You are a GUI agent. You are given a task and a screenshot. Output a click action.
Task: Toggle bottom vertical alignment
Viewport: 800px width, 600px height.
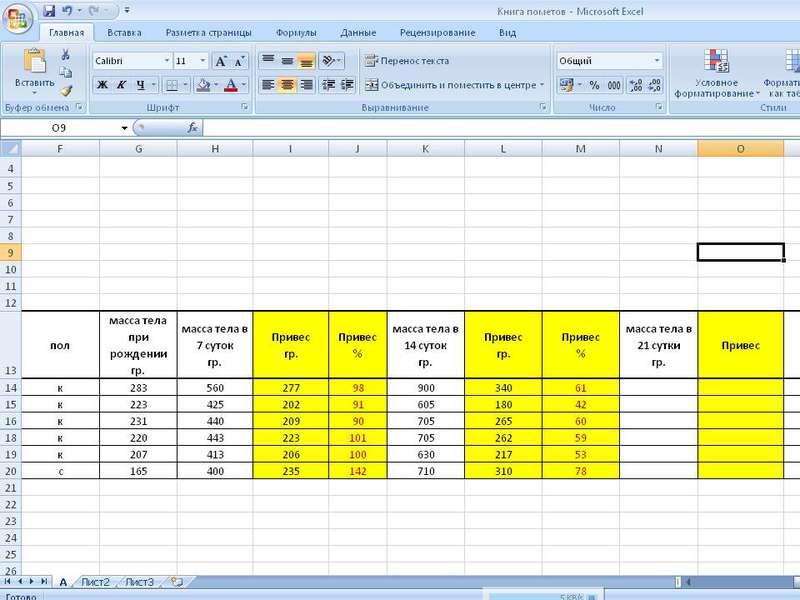click(x=306, y=61)
